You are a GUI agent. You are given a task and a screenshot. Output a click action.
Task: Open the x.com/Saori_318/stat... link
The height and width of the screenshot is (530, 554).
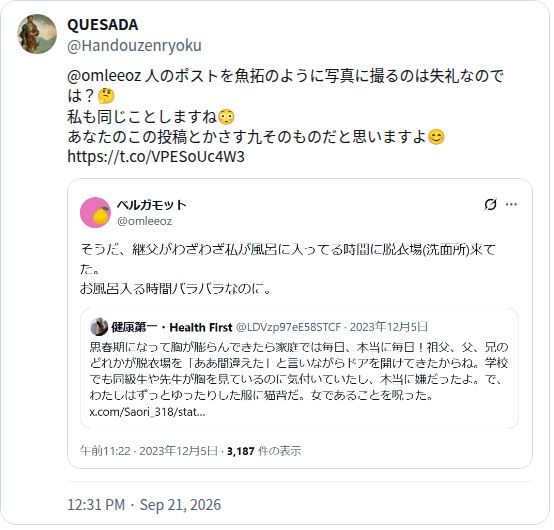click(x=147, y=412)
